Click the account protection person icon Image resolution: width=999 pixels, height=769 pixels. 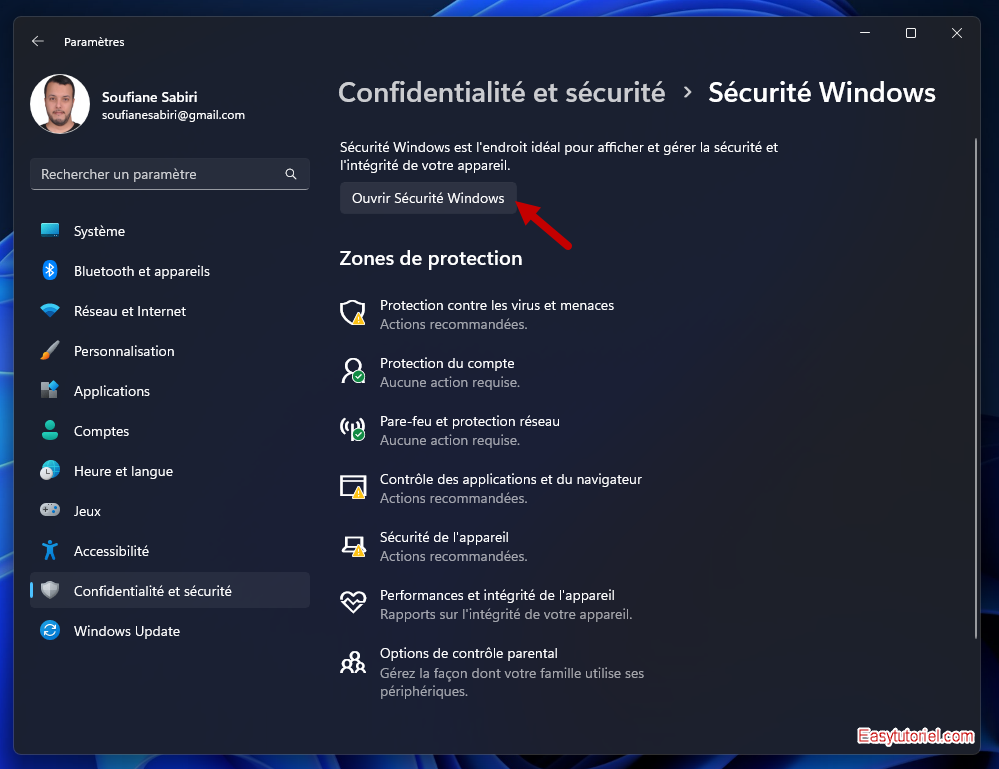pyautogui.click(x=352, y=372)
